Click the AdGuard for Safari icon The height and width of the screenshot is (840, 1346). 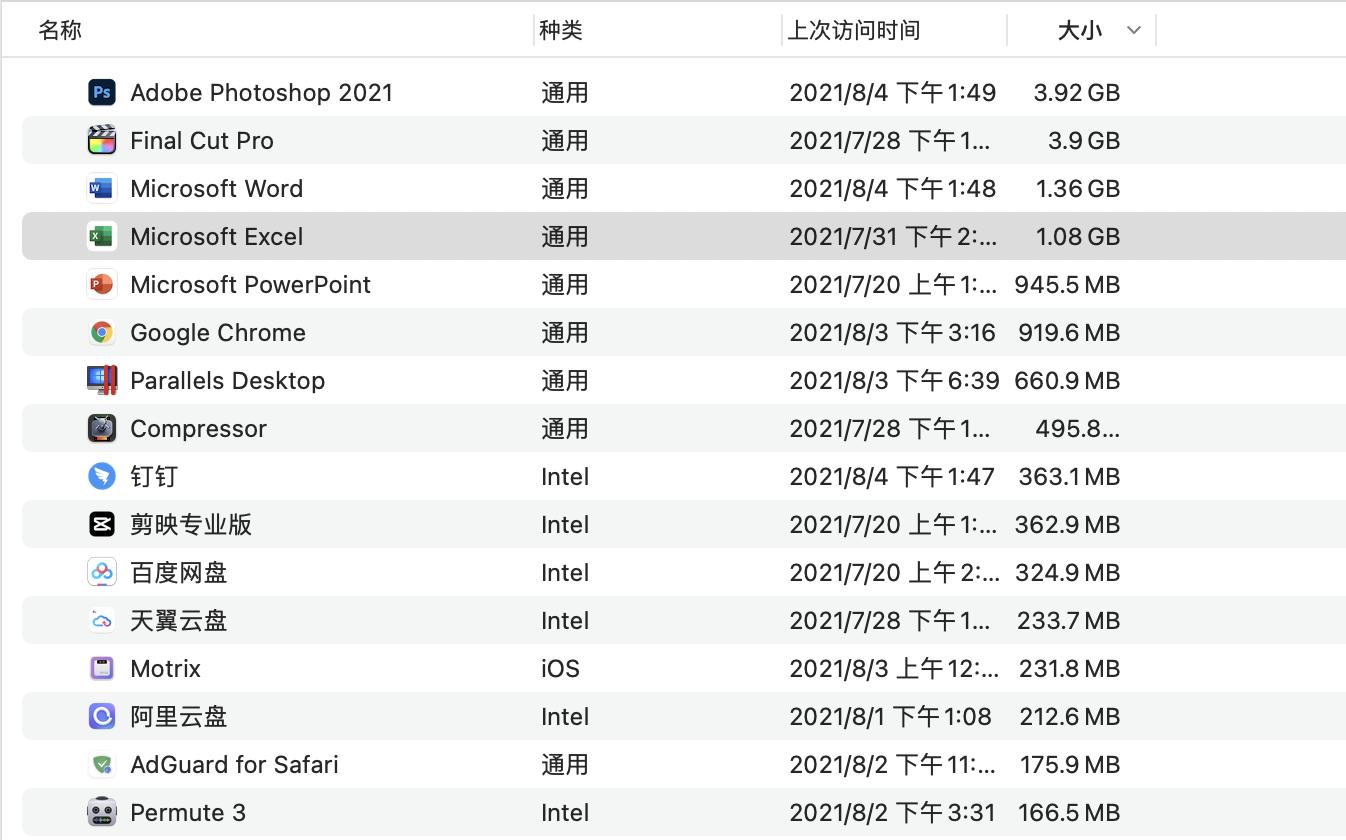[100, 764]
